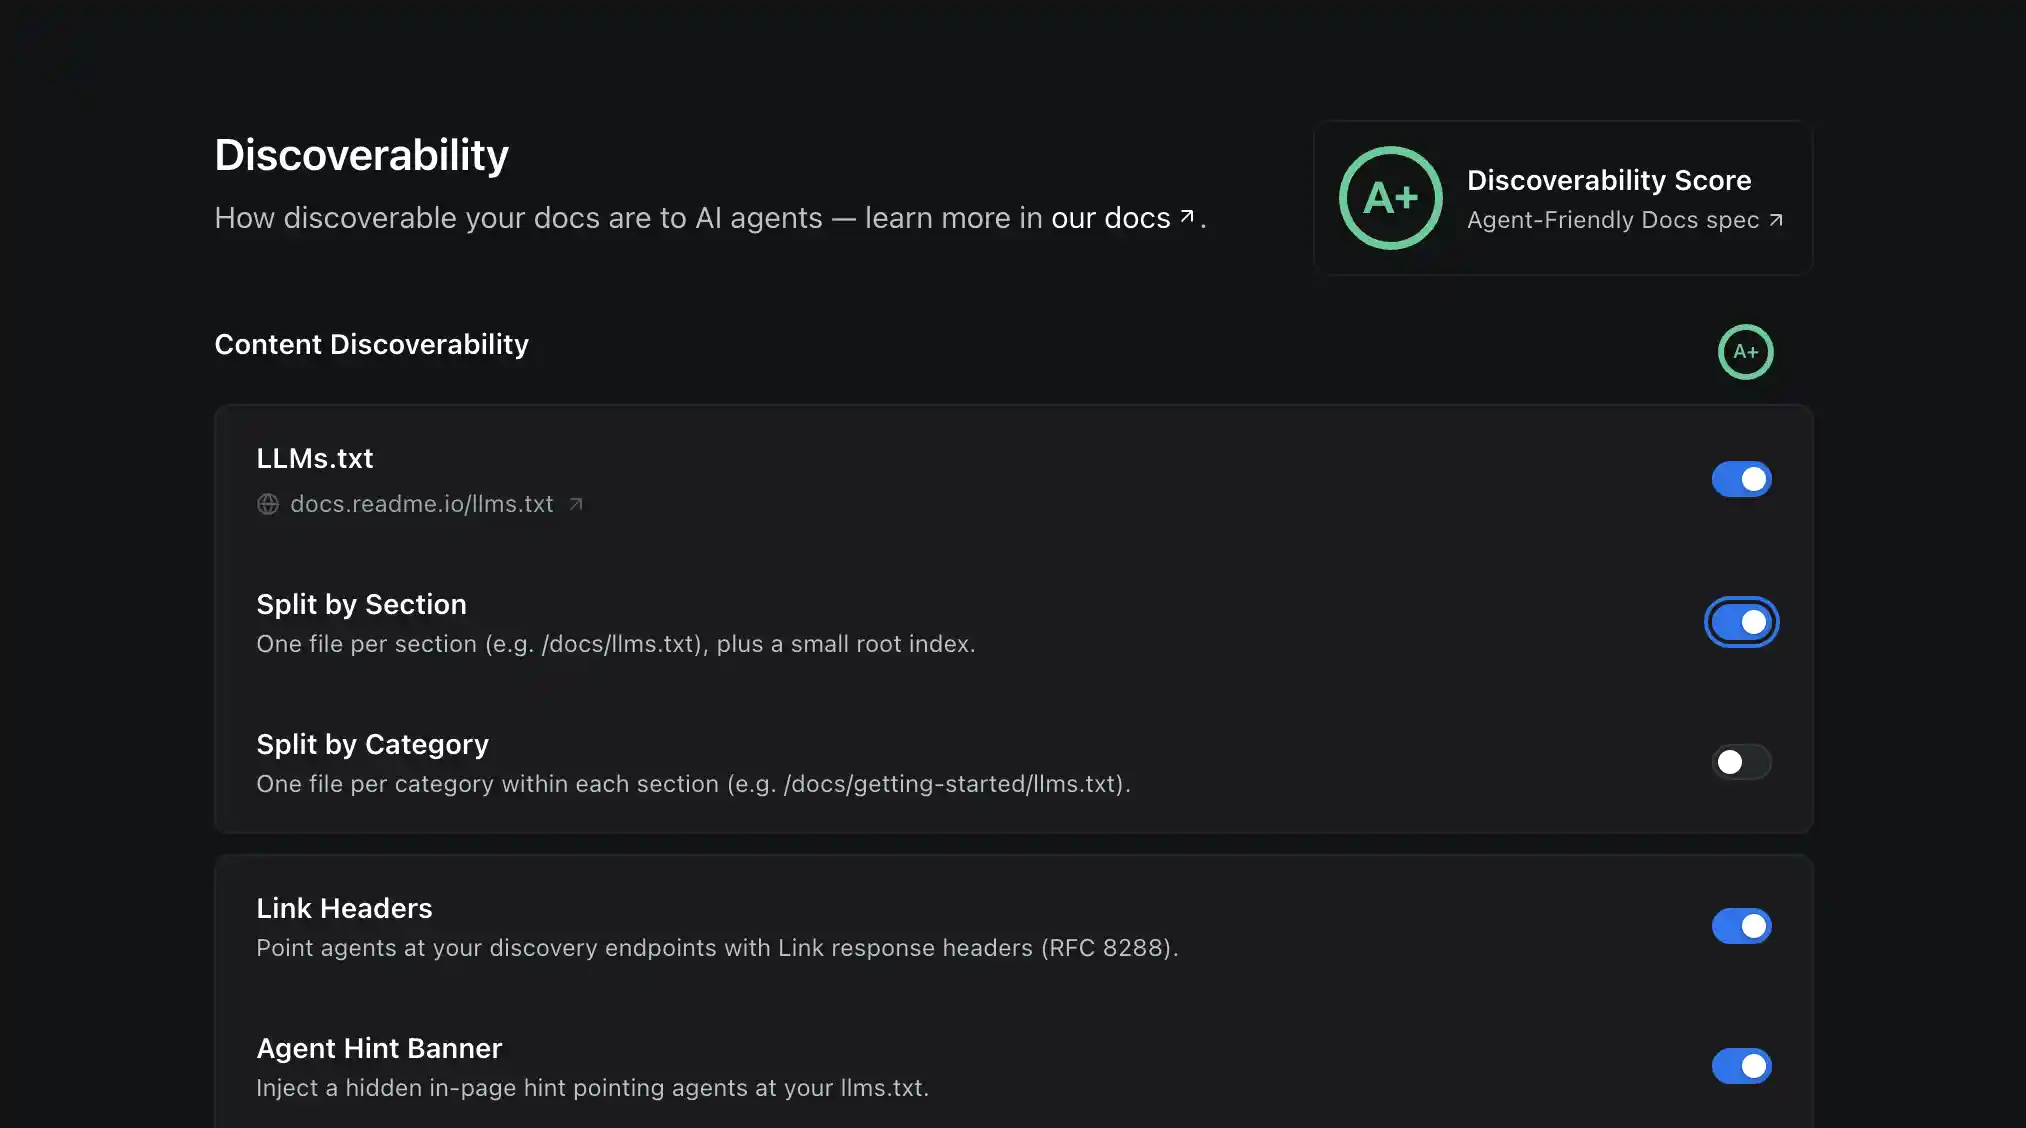This screenshot has height=1128, width=2026.
Task: Disable the LLMs.txt toggle
Action: (1741, 479)
